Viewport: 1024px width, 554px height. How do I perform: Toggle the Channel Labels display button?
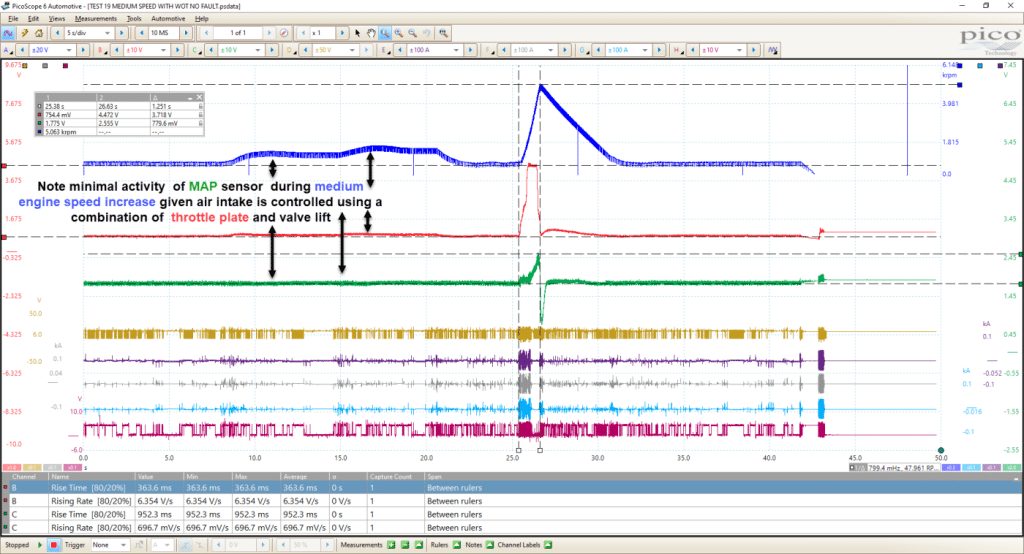pos(548,545)
